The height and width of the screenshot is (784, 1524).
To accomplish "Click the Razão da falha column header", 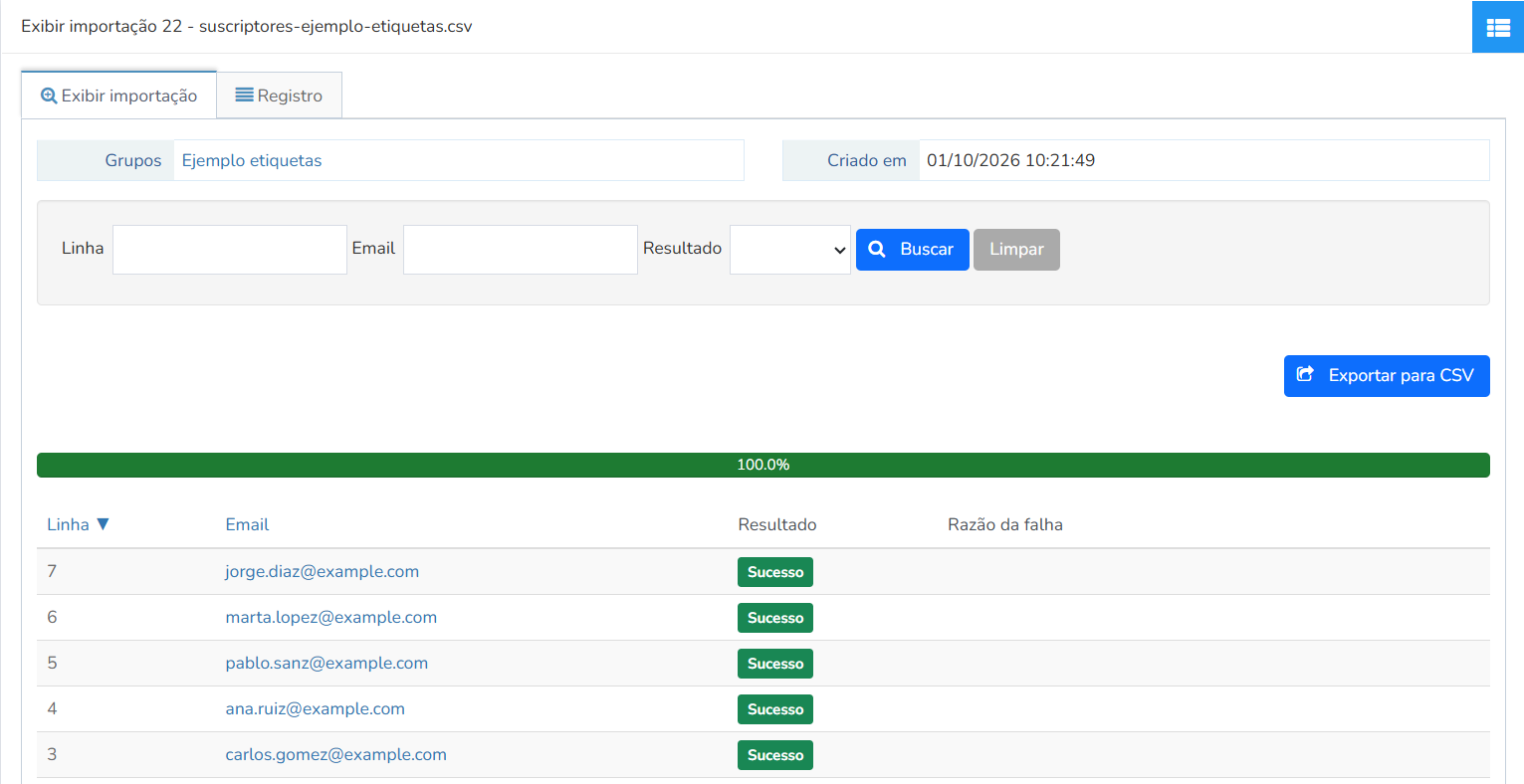I will (1005, 524).
